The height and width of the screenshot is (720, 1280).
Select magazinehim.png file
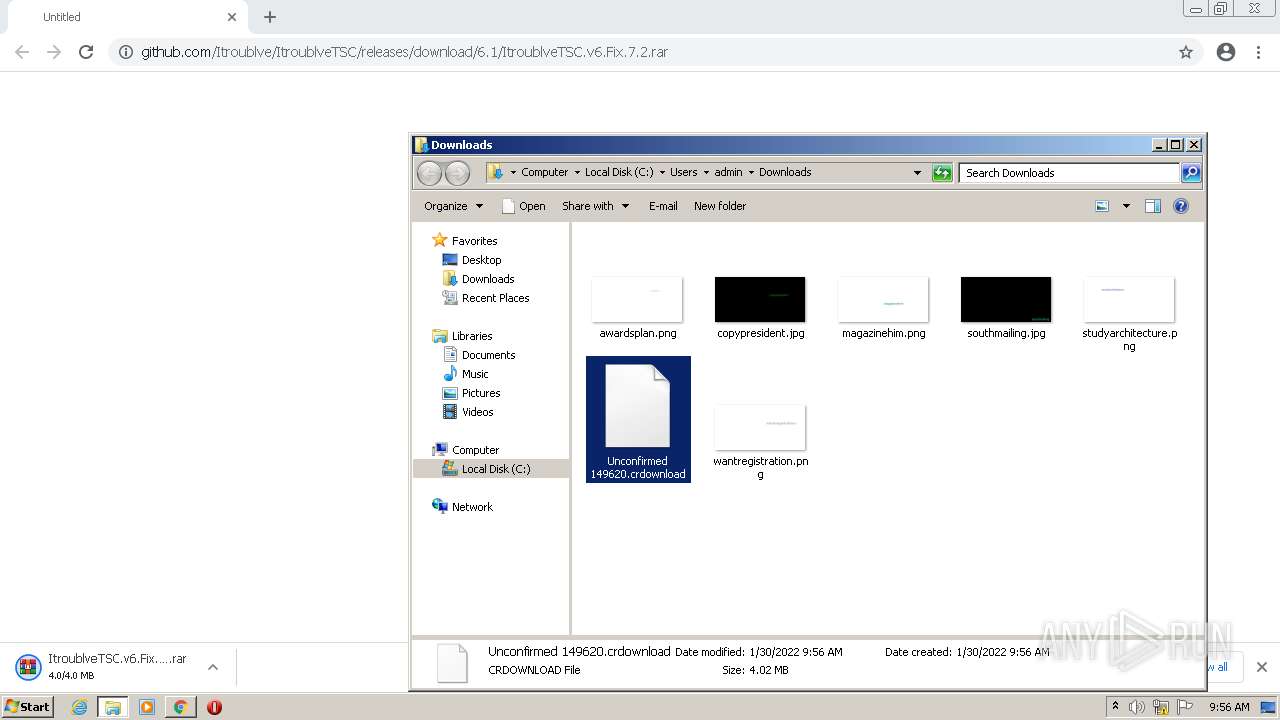click(x=883, y=308)
